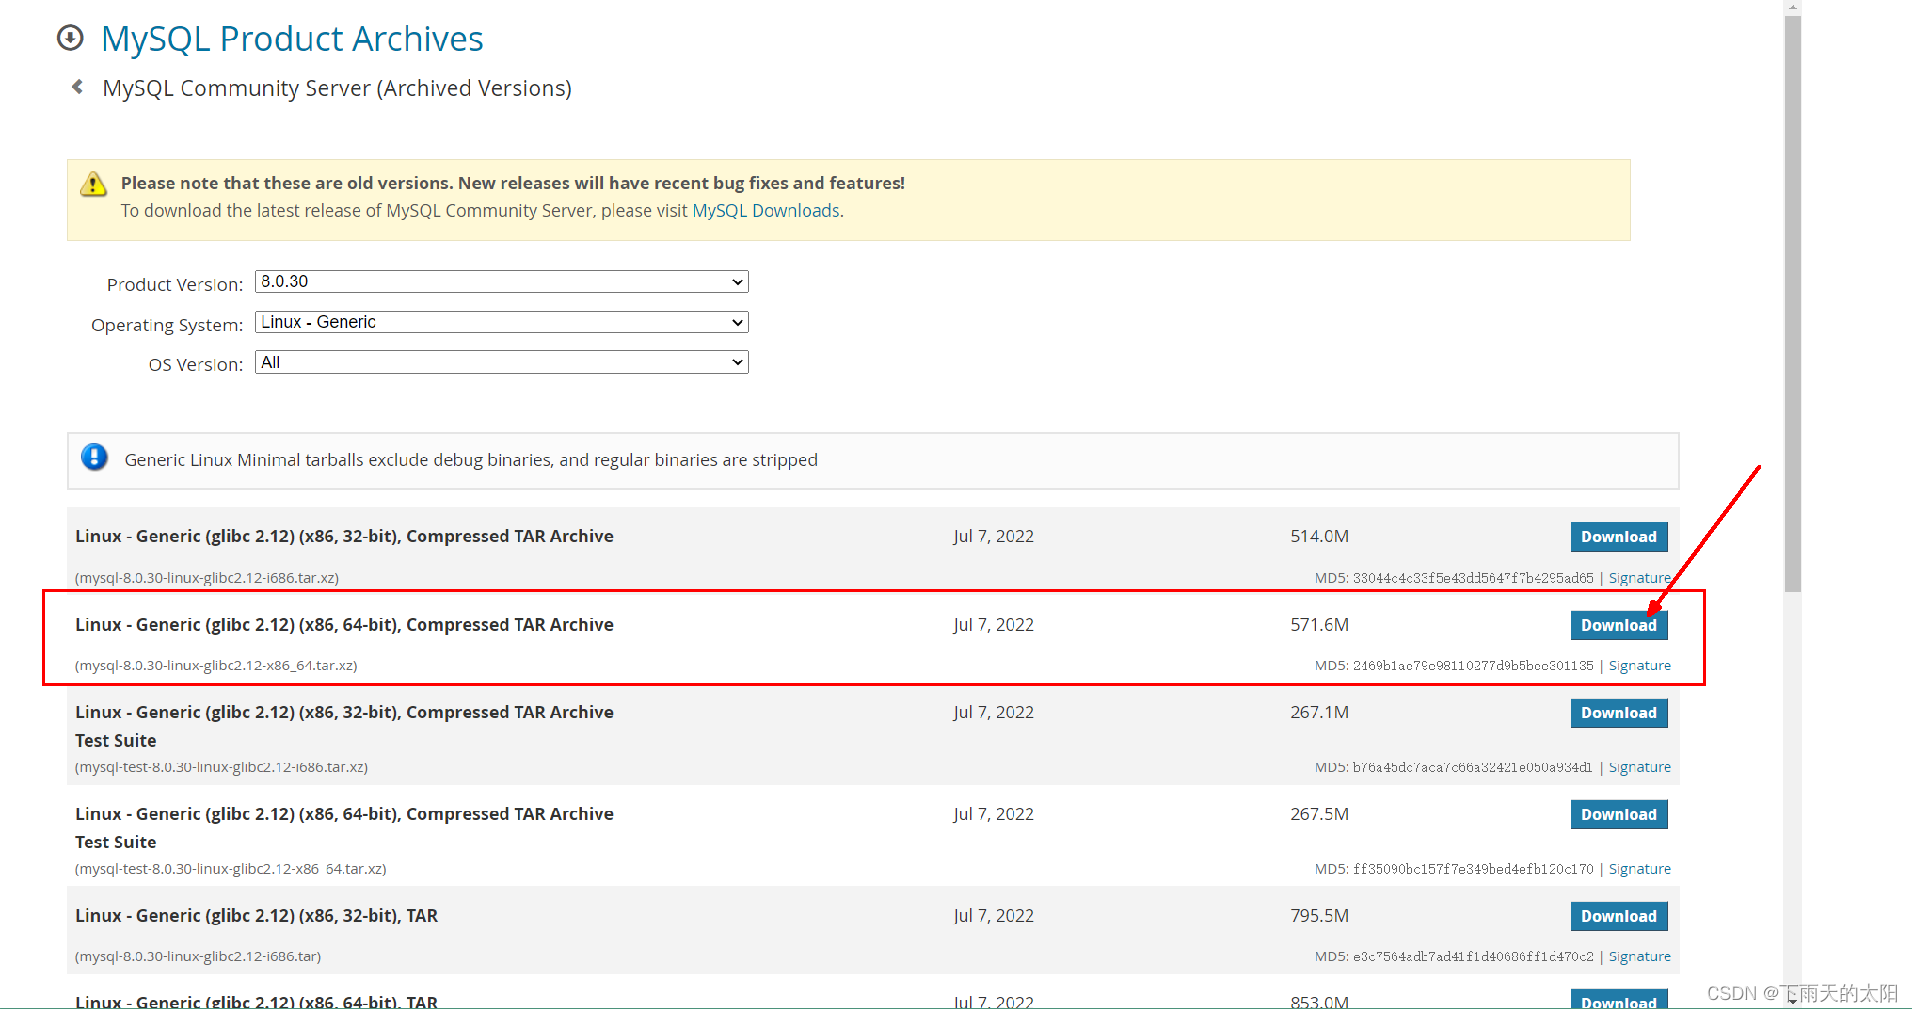Click the back chevron next to MySQL Community Server
The image size is (1912, 1012).
[78, 86]
